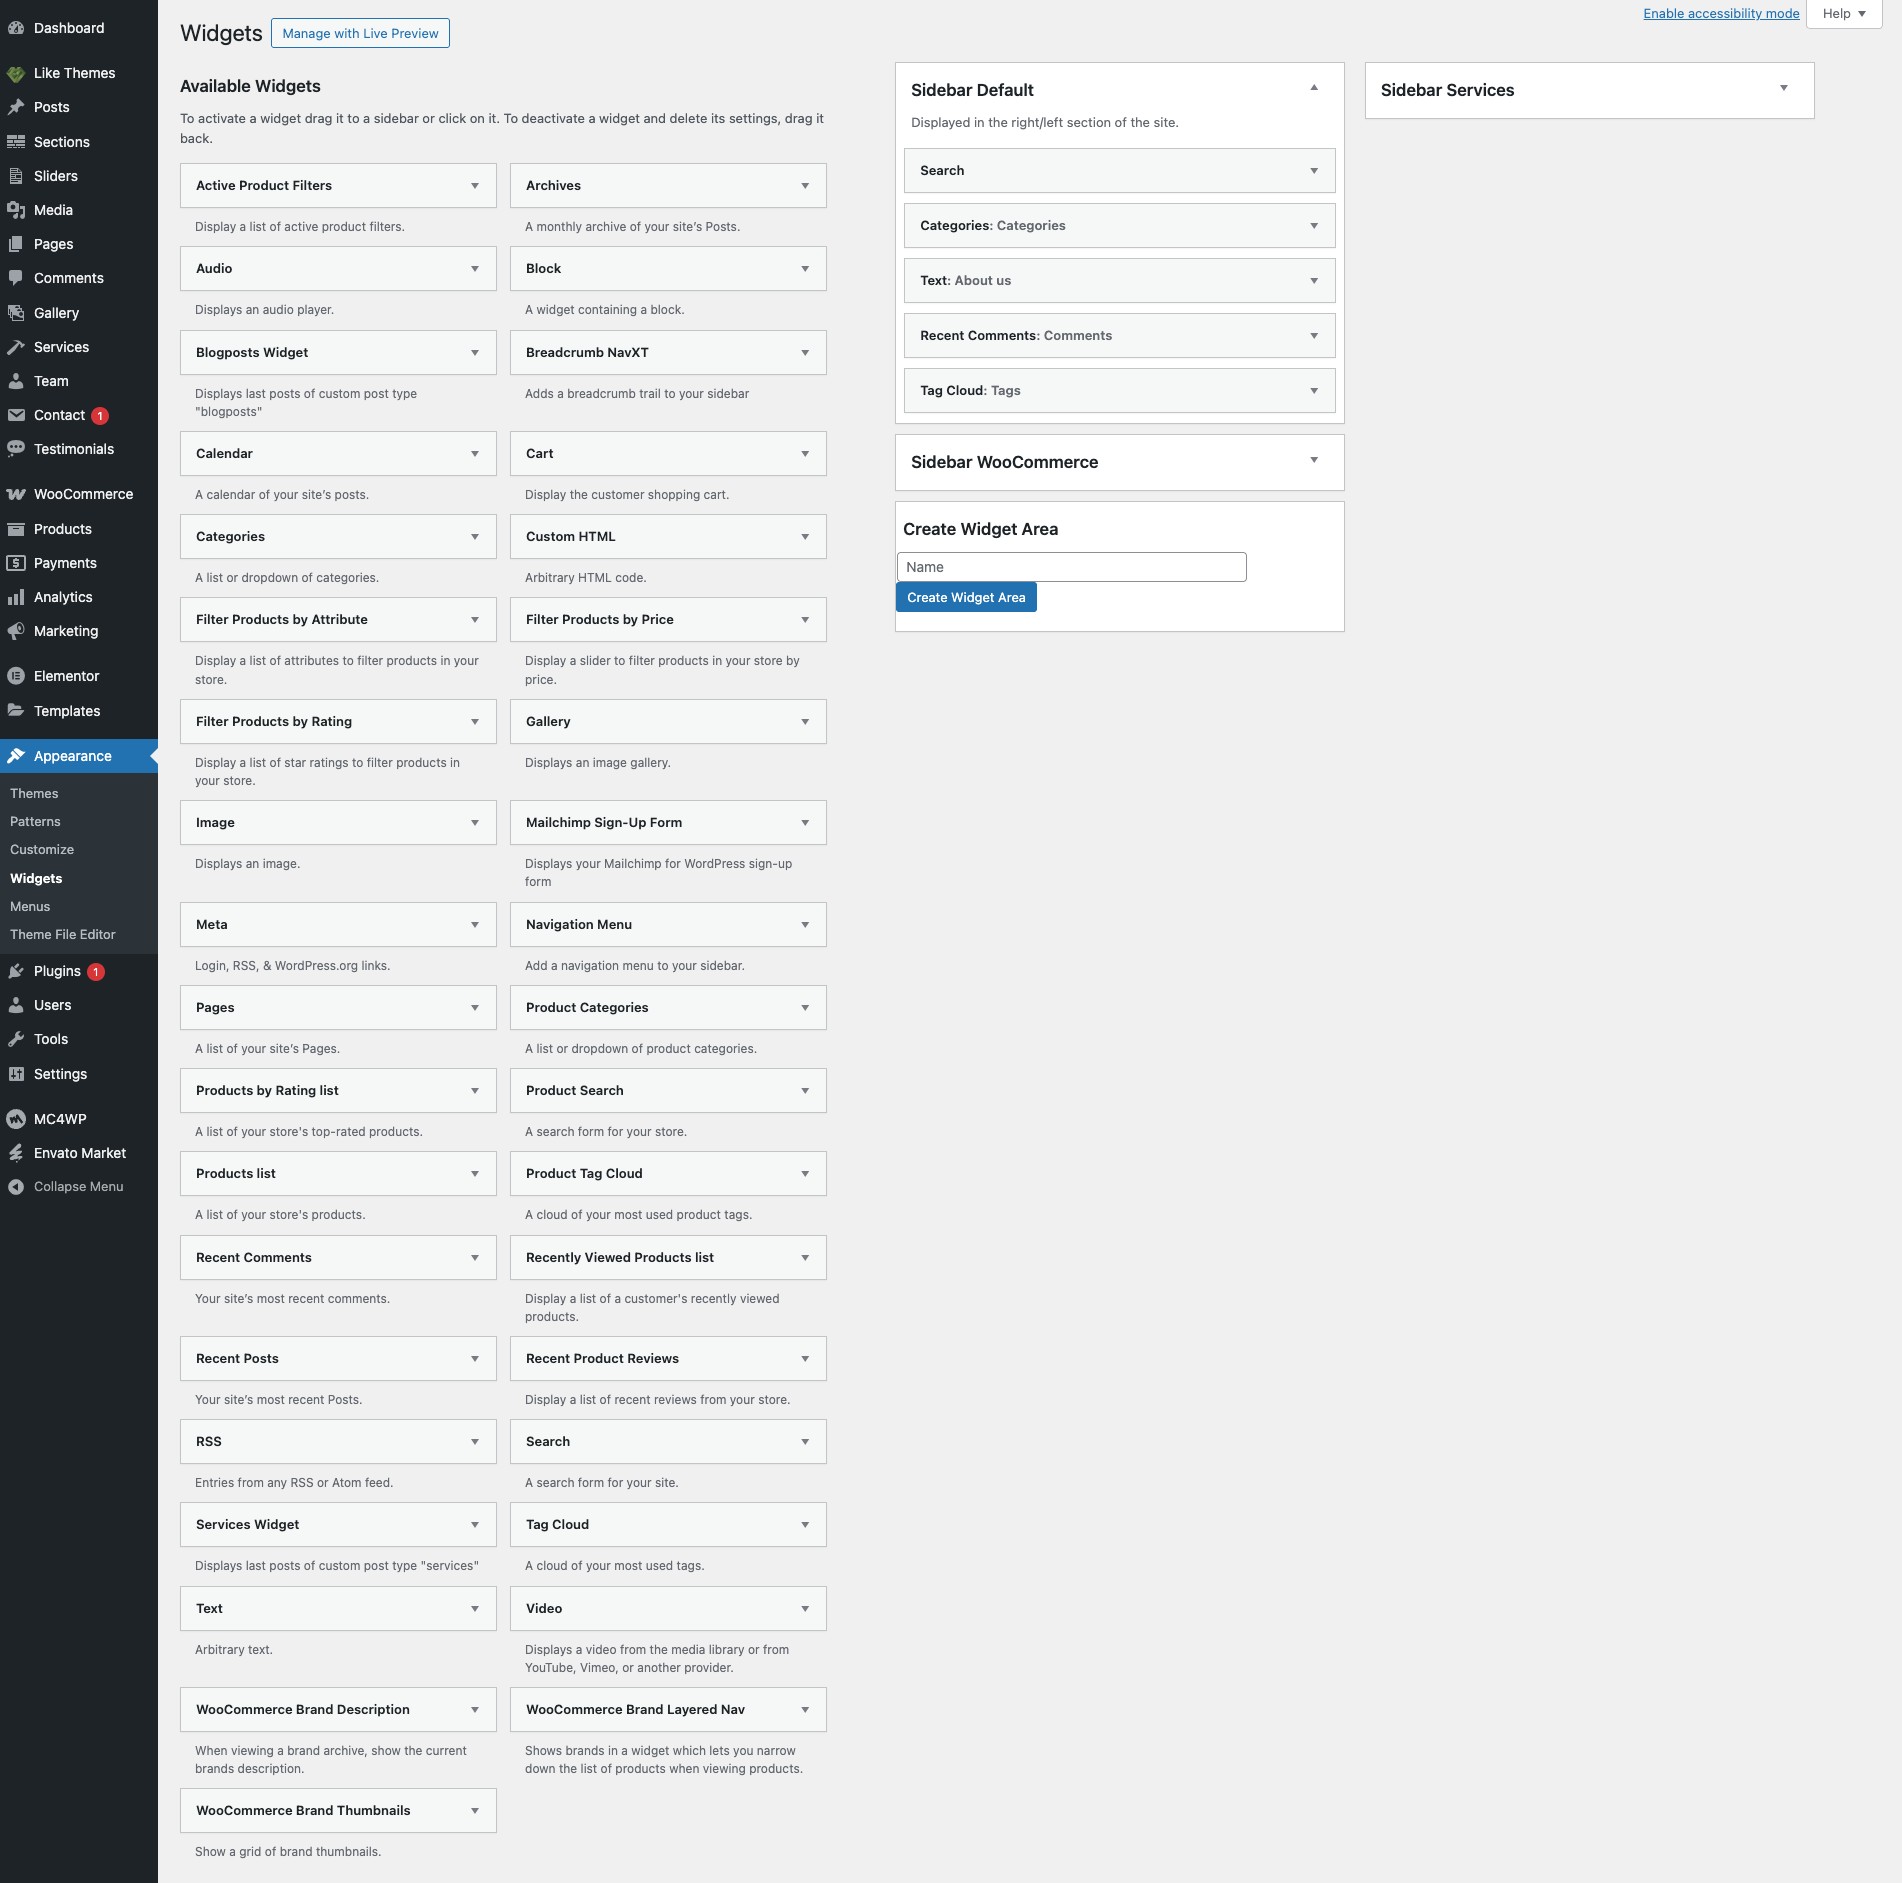The width and height of the screenshot is (1902, 1883).
Task: Click the widget area Name input field
Action: pyautogui.click(x=1071, y=567)
